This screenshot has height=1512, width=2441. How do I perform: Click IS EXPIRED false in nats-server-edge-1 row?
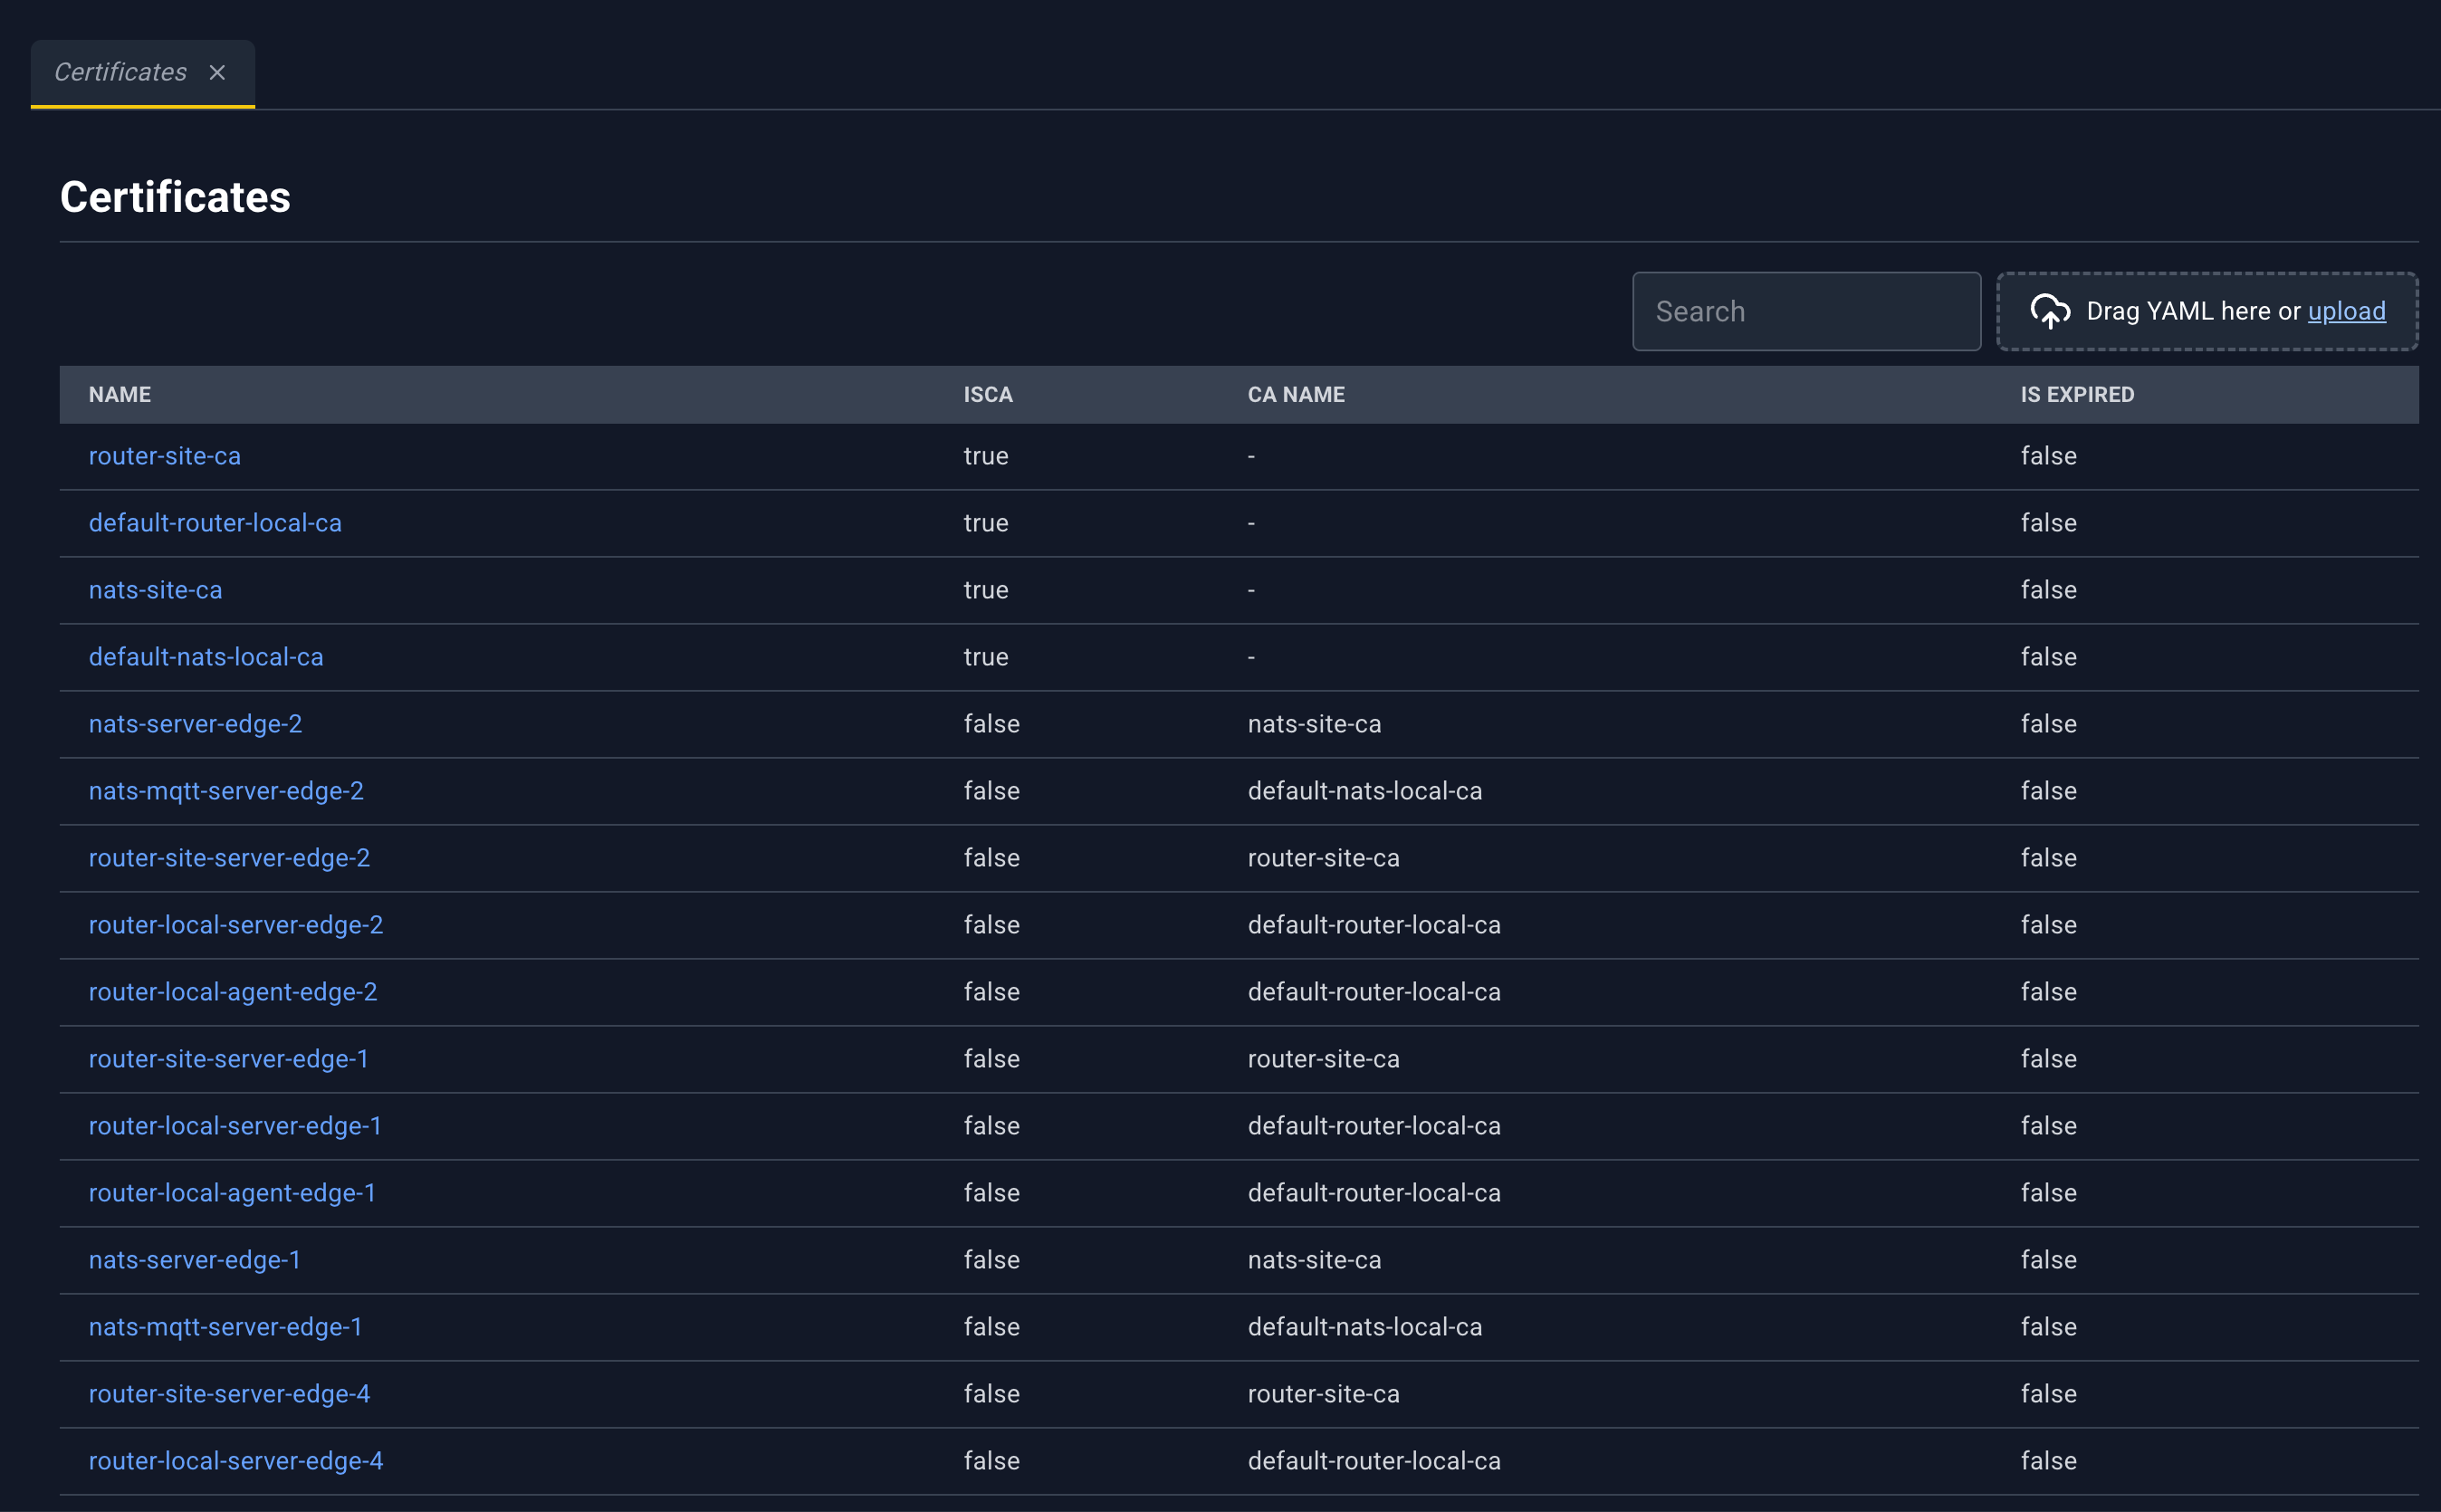coord(2048,1260)
